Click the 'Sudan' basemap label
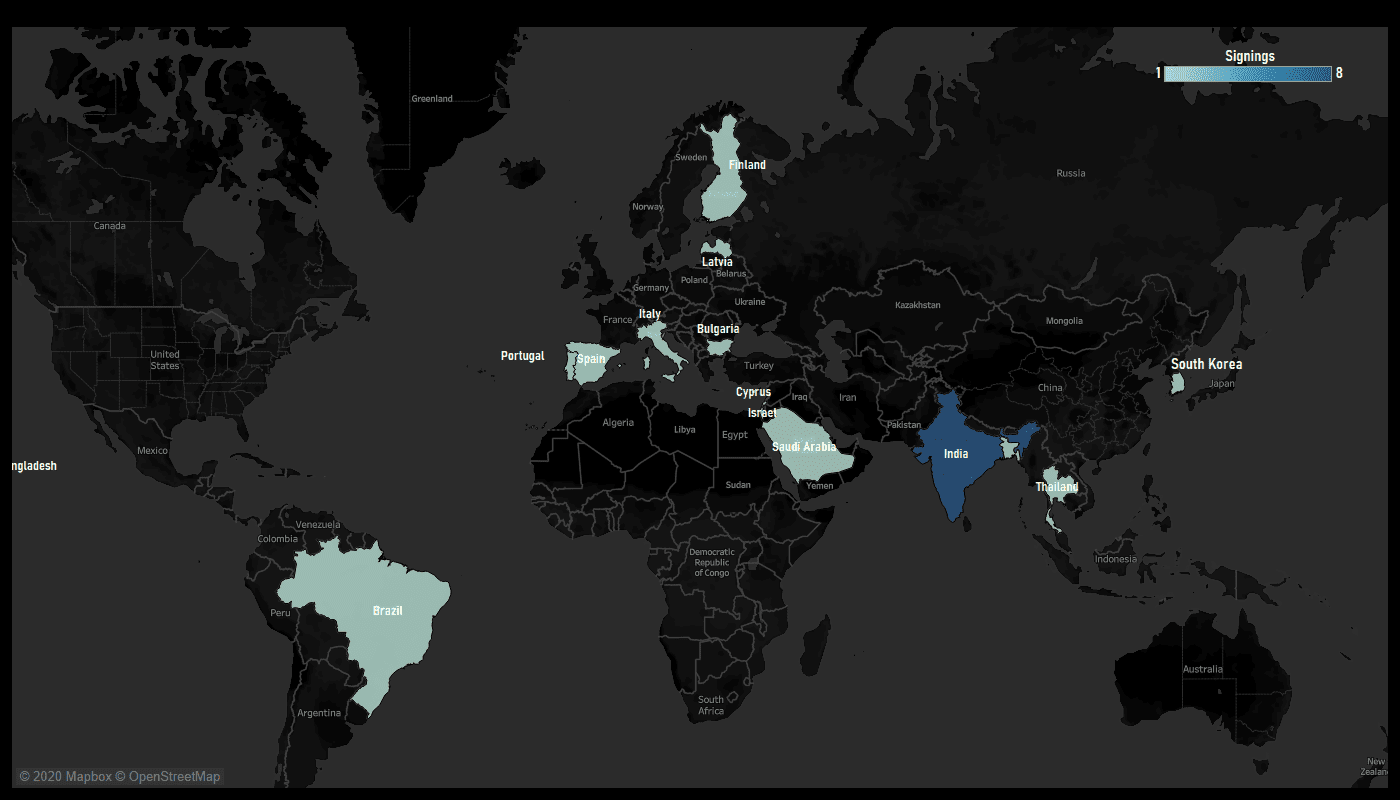The width and height of the screenshot is (1400, 800). pos(738,485)
